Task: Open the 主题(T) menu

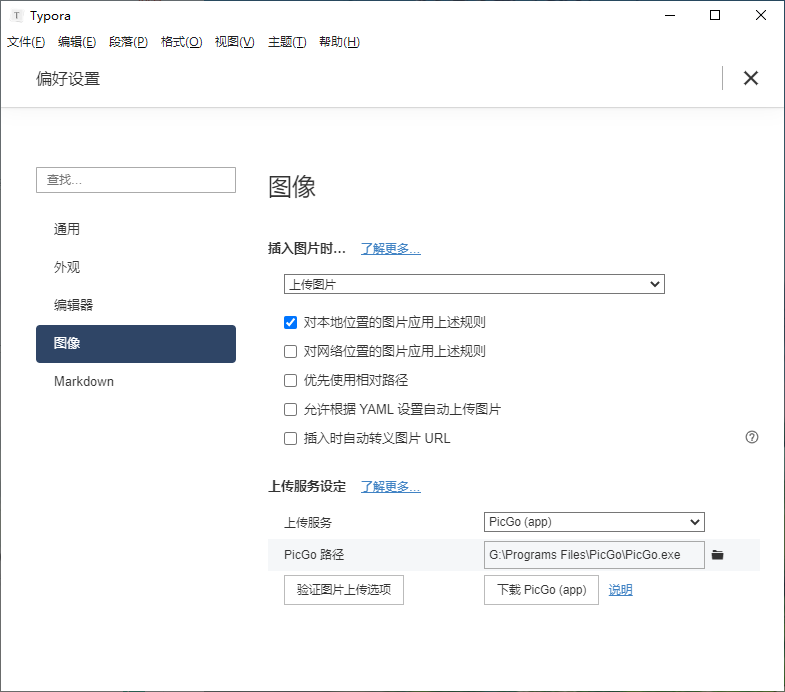Action: (x=287, y=42)
